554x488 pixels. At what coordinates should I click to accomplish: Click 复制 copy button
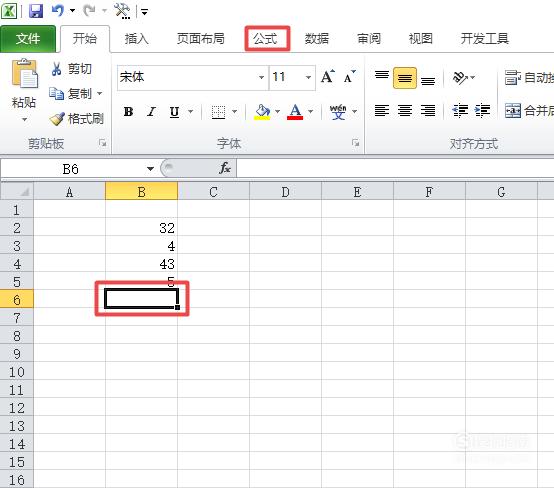[x=70, y=94]
